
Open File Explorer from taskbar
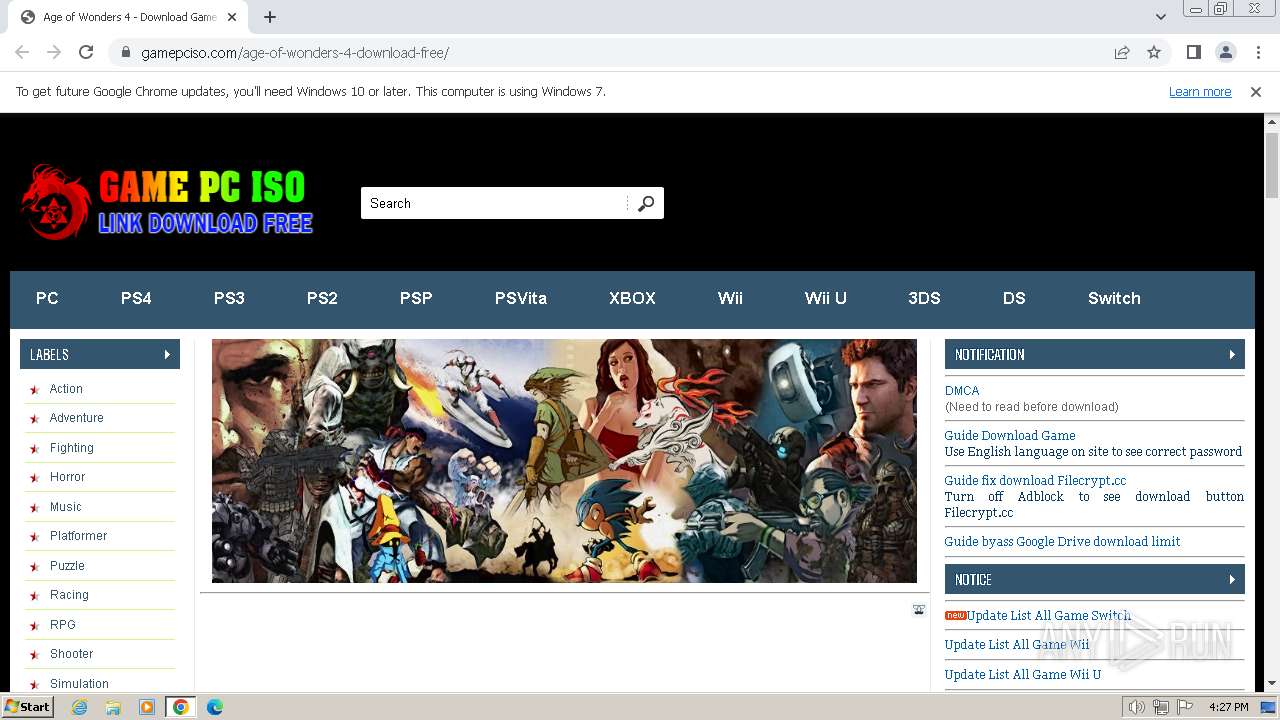[113, 707]
